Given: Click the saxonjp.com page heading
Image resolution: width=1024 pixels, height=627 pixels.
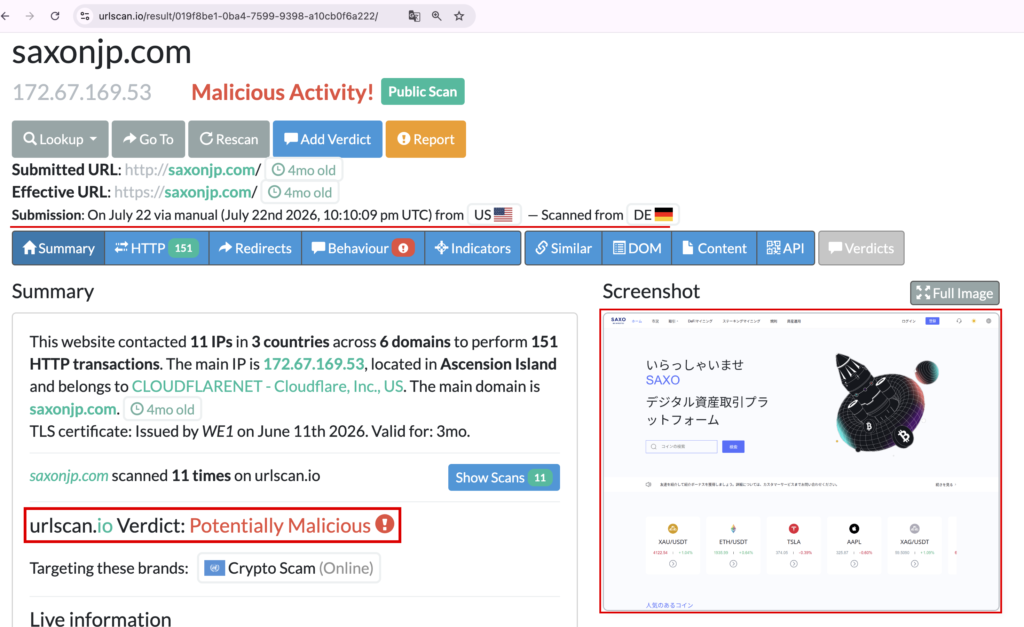Looking at the screenshot, I should [102, 52].
